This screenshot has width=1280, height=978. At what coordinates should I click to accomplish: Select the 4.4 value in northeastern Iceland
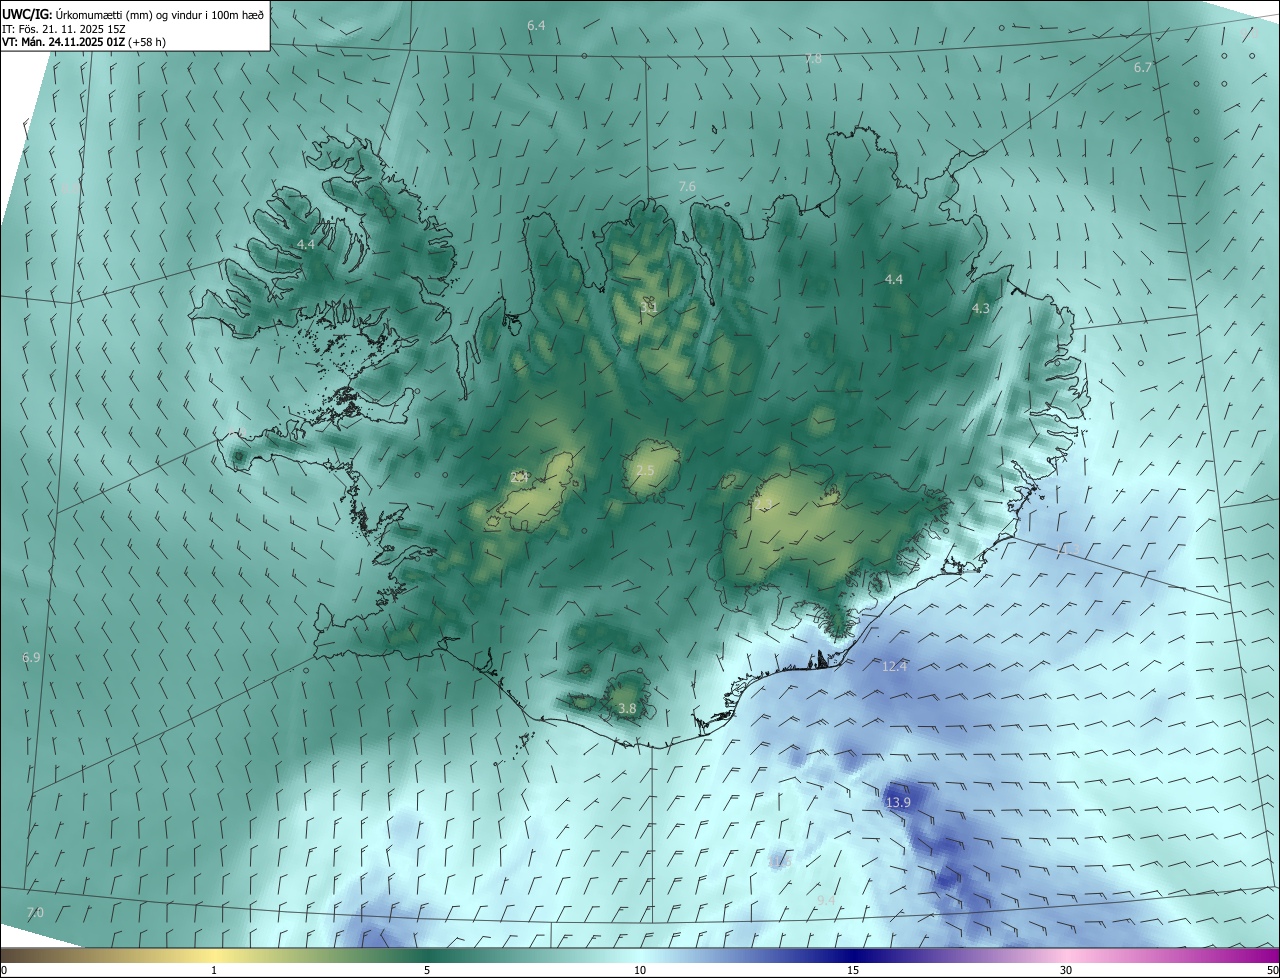(894, 280)
